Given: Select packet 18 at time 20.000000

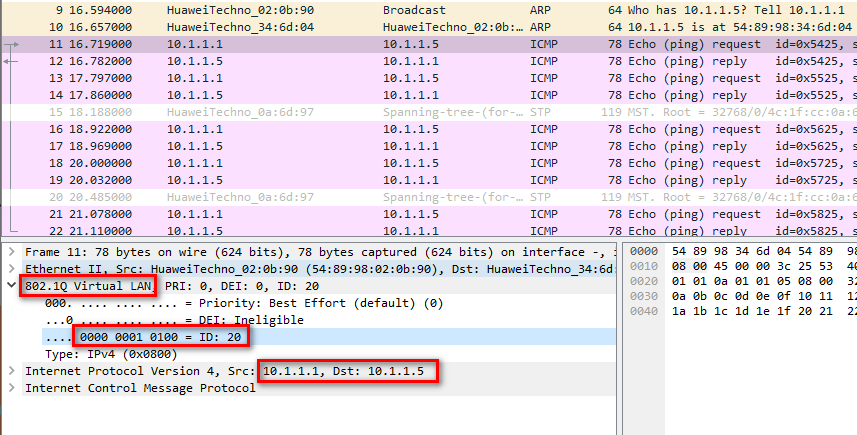Looking at the screenshot, I should point(430,163).
